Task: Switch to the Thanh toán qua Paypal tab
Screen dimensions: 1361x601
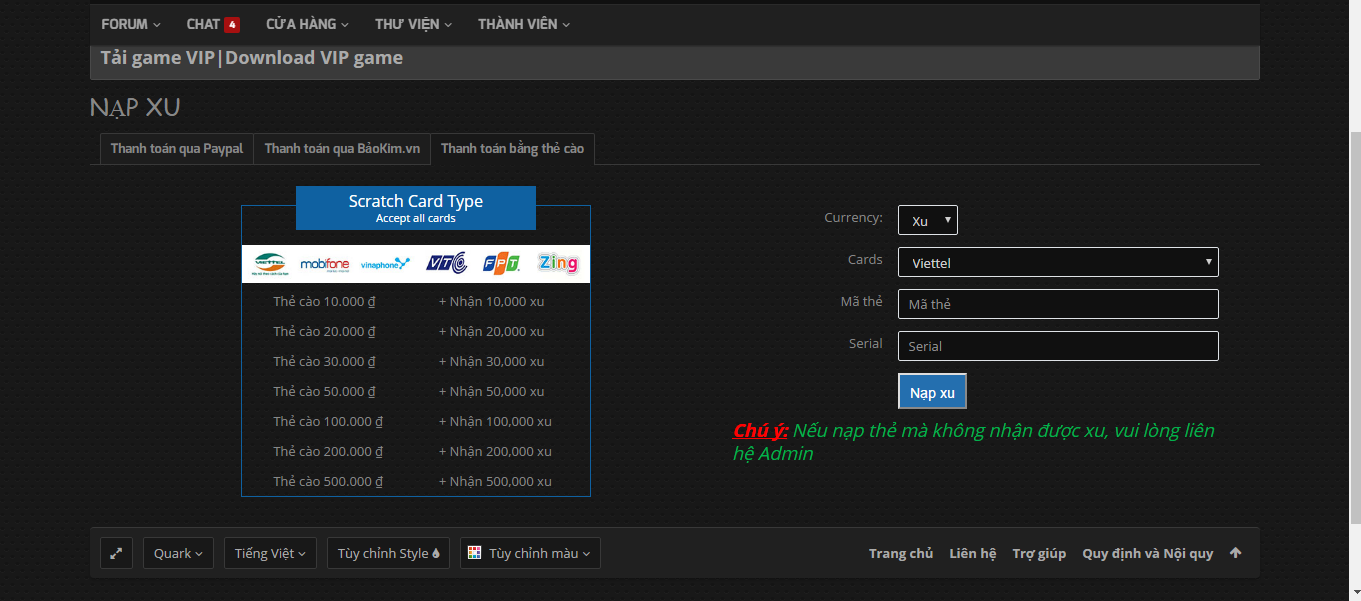Action: click(x=176, y=148)
